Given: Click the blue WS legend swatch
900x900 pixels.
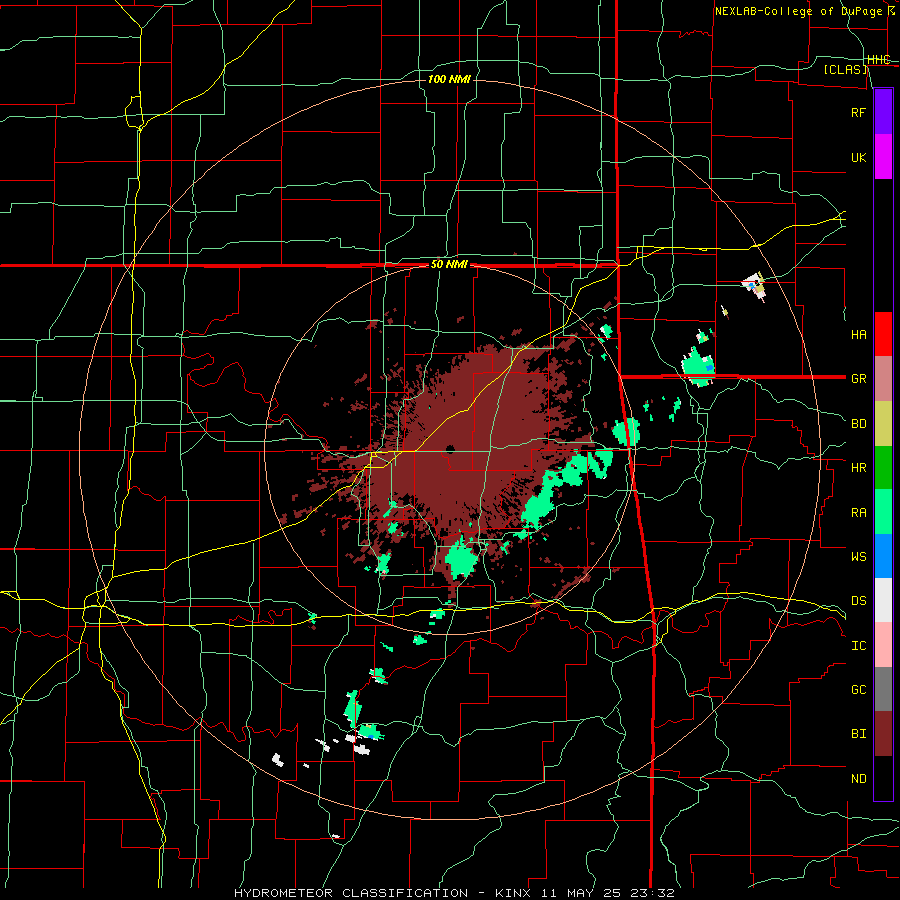Looking at the screenshot, I should point(883,556).
